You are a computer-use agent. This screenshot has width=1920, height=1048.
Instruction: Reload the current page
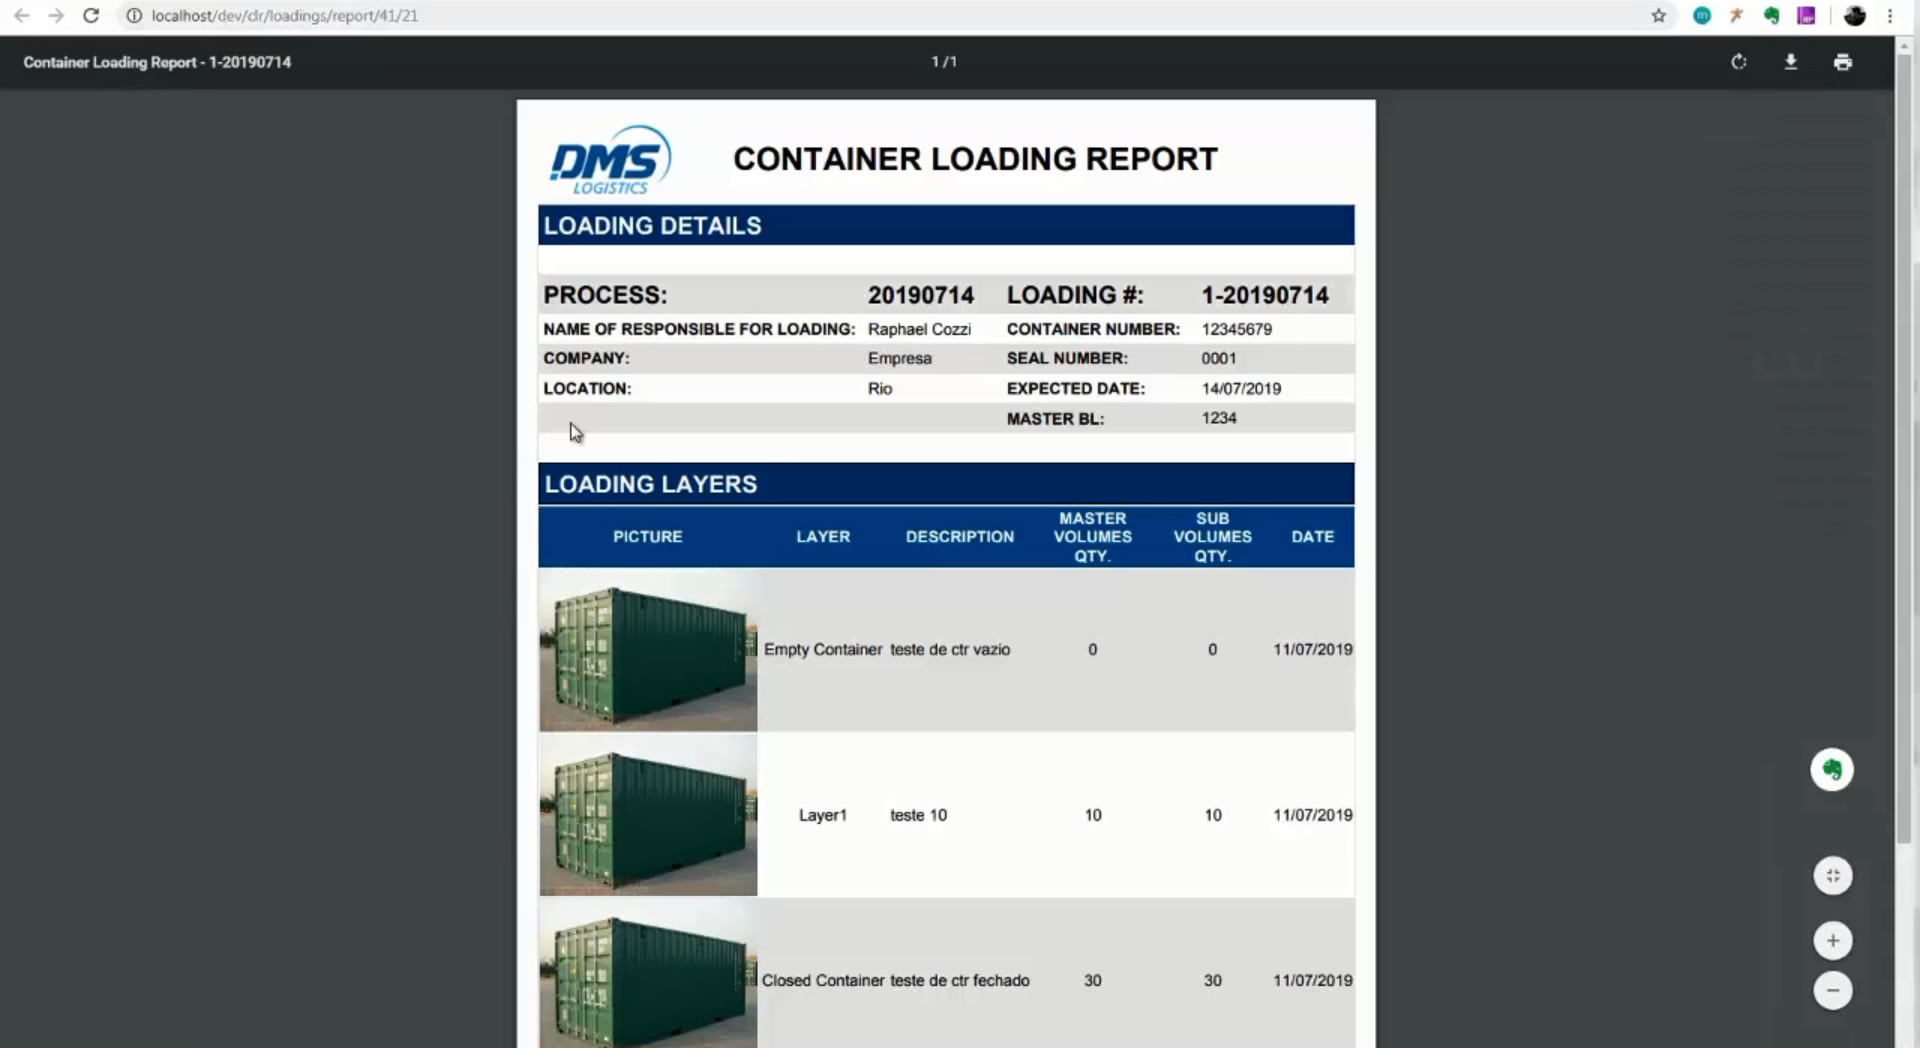pyautogui.click(x=91, y=15)
